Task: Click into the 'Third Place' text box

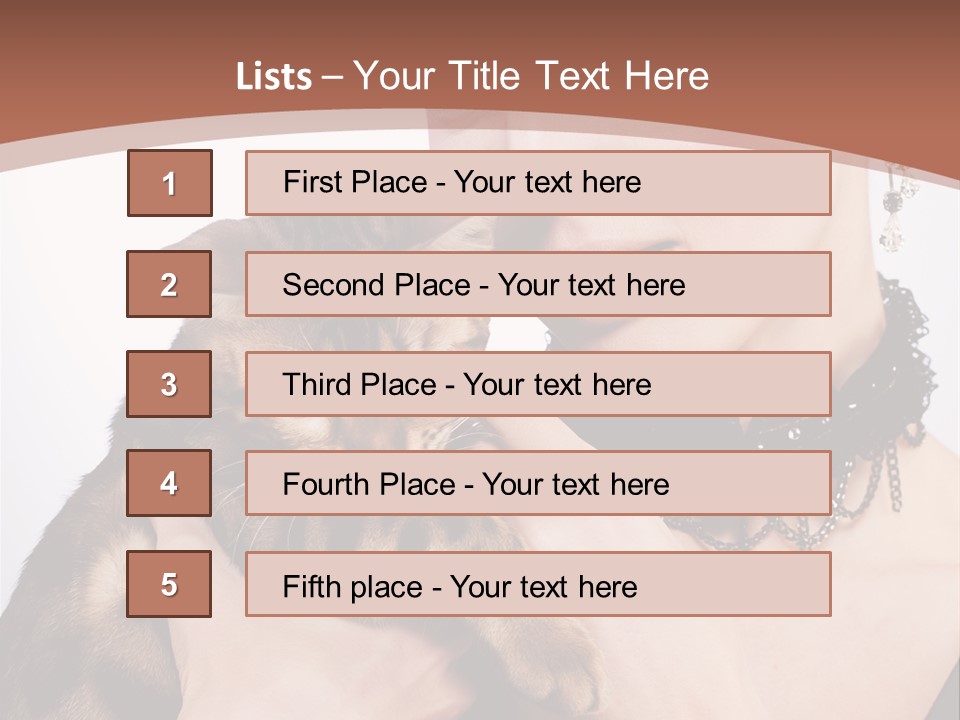Action: (x=538, y=384)
